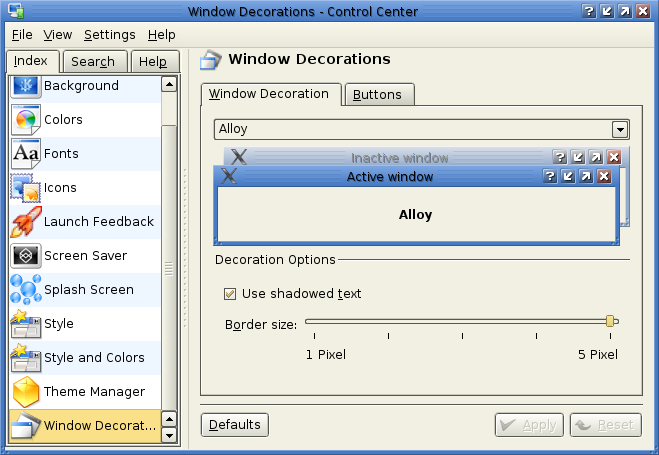Click the Inactive window preview X icon
This screenshot has height=455, width=659.
point(239,157)
